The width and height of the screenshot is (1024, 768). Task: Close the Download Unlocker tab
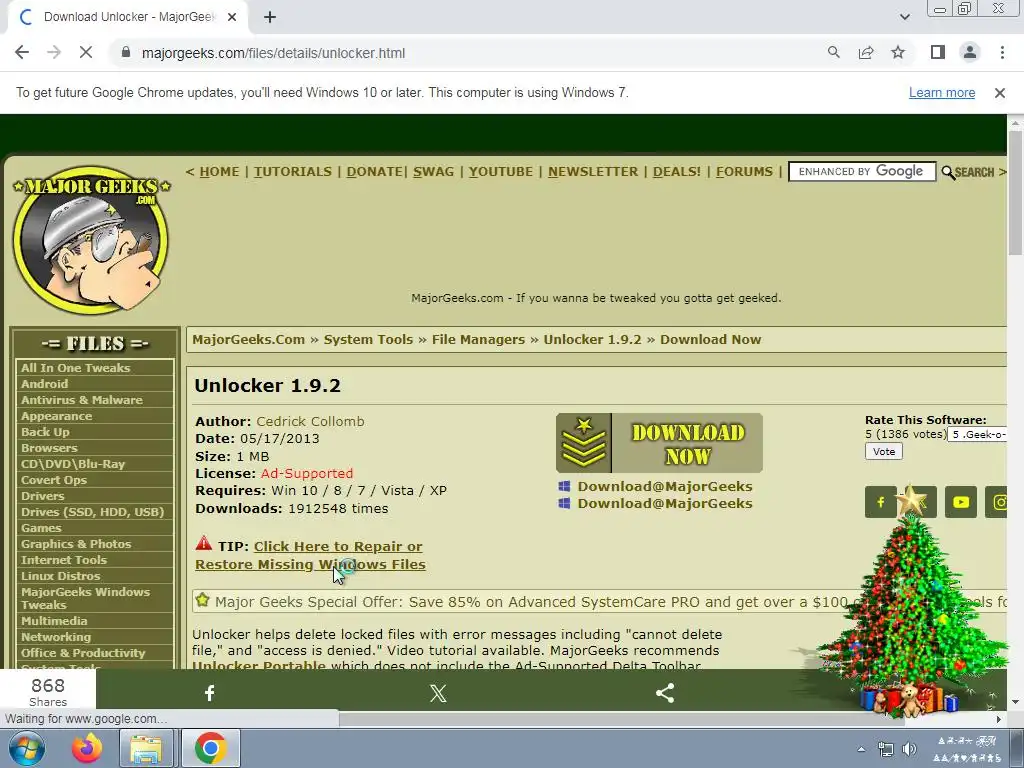(232, 18)
